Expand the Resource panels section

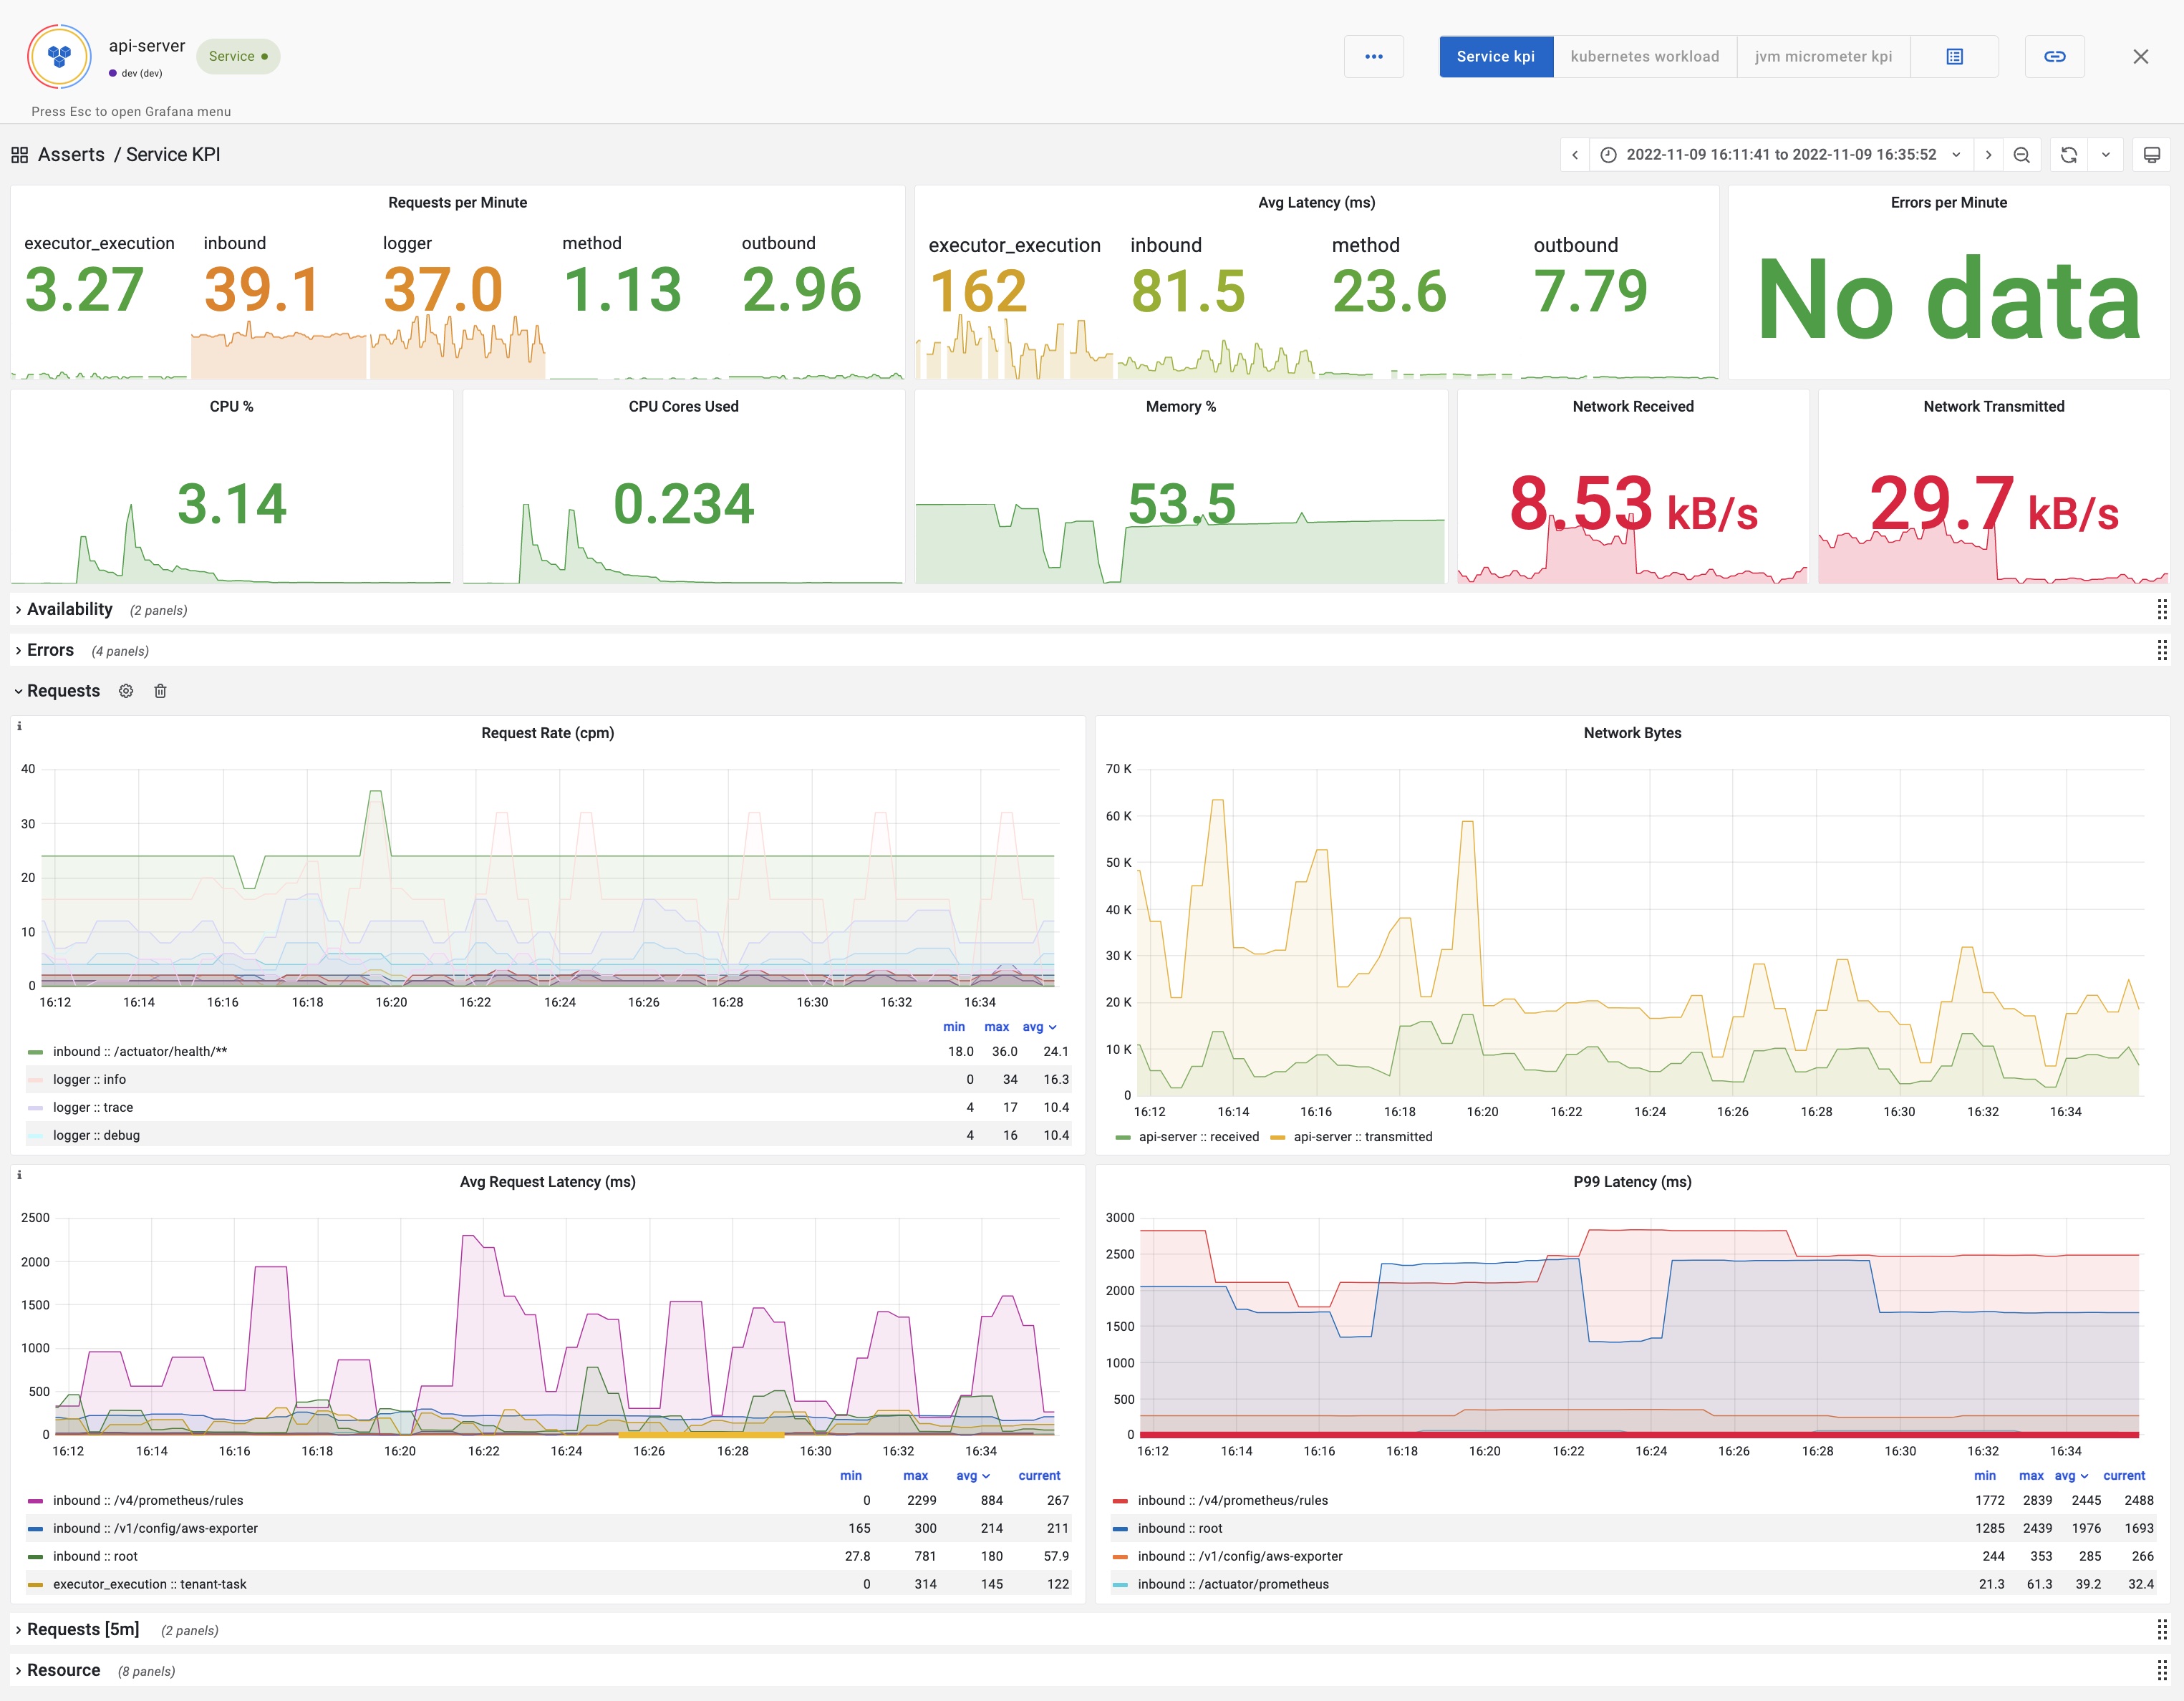pyautogui.click(x=64, y=1670)
